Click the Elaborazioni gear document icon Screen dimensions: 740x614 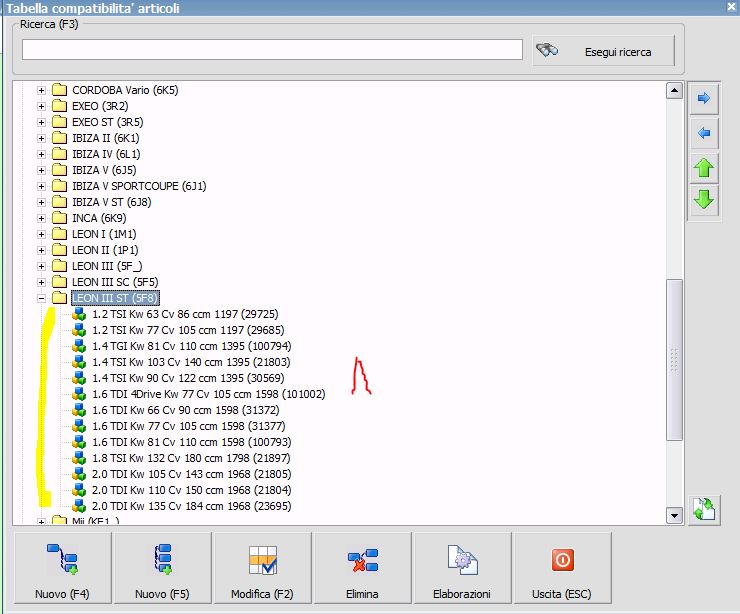[462, 560]
